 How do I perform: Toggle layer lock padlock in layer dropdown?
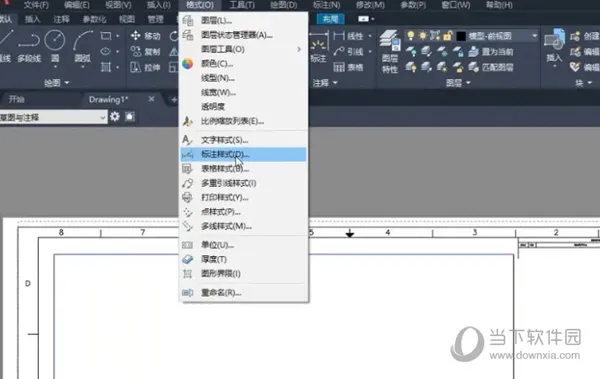[x=447, y=36]
